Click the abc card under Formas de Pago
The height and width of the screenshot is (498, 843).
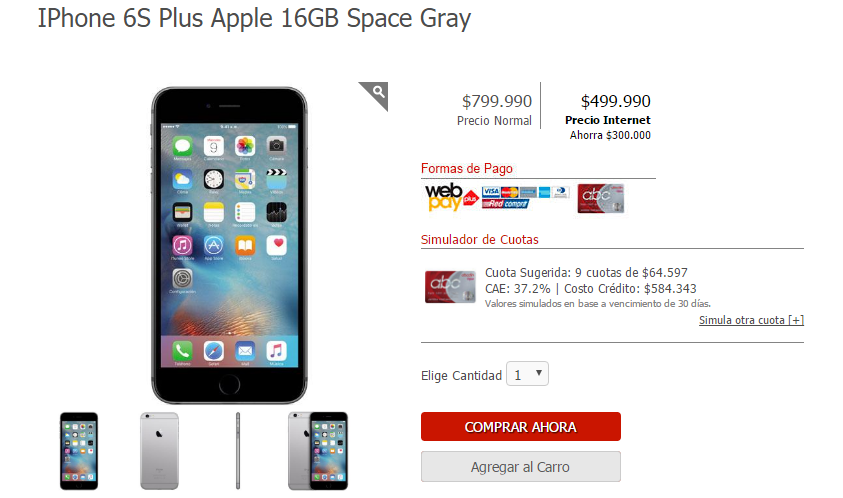point(601,198)
